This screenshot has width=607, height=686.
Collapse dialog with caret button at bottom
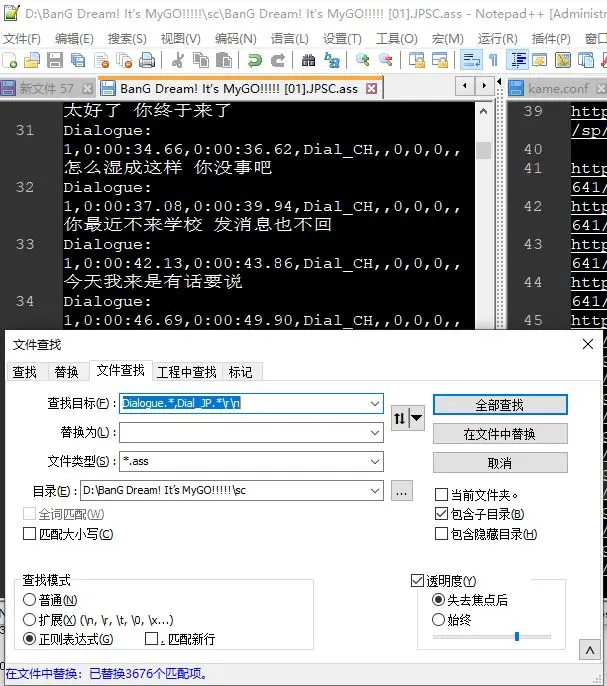(589, 650)
